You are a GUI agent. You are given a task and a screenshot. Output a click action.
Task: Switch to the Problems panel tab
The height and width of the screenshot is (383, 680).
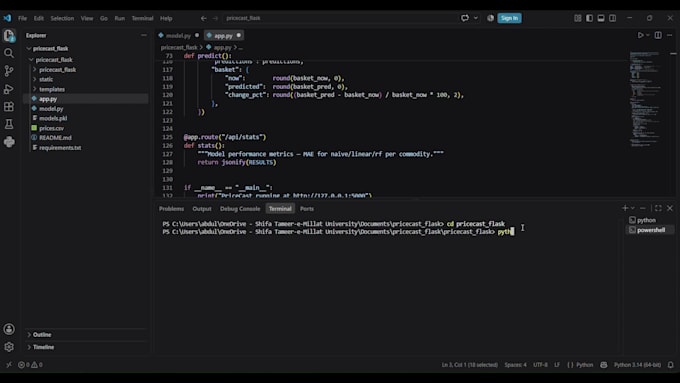(x=171, y=209)
